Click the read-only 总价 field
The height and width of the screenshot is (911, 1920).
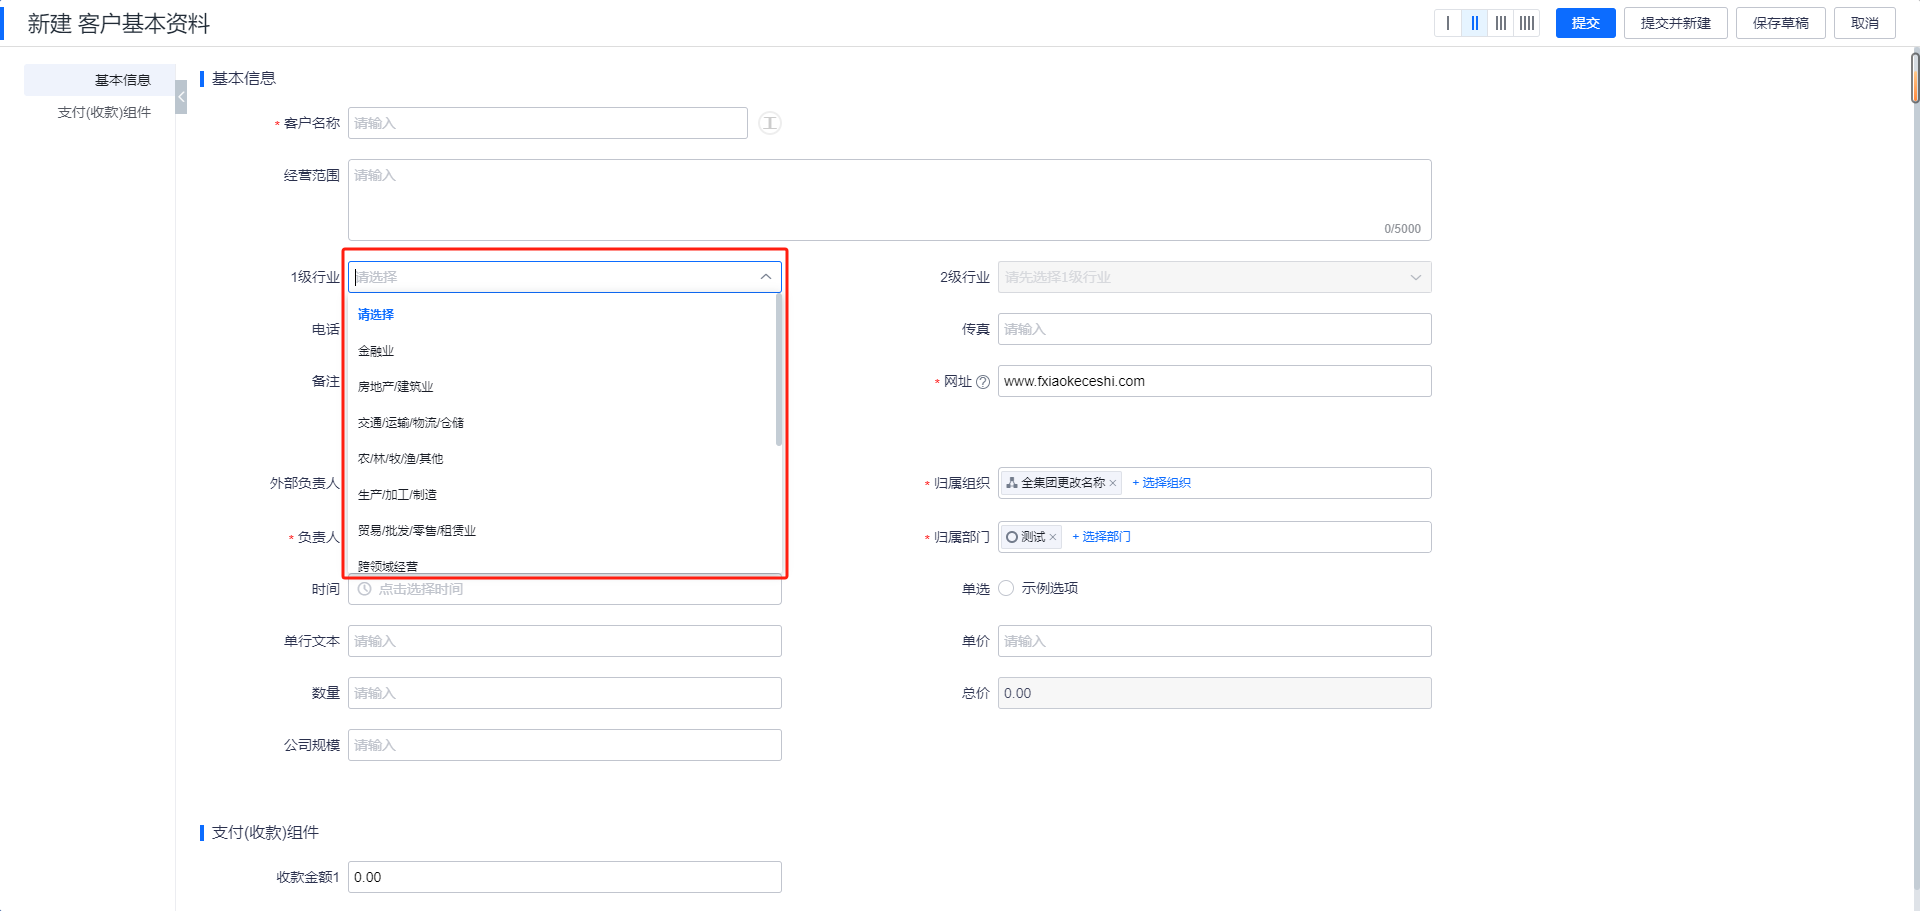1214,693
